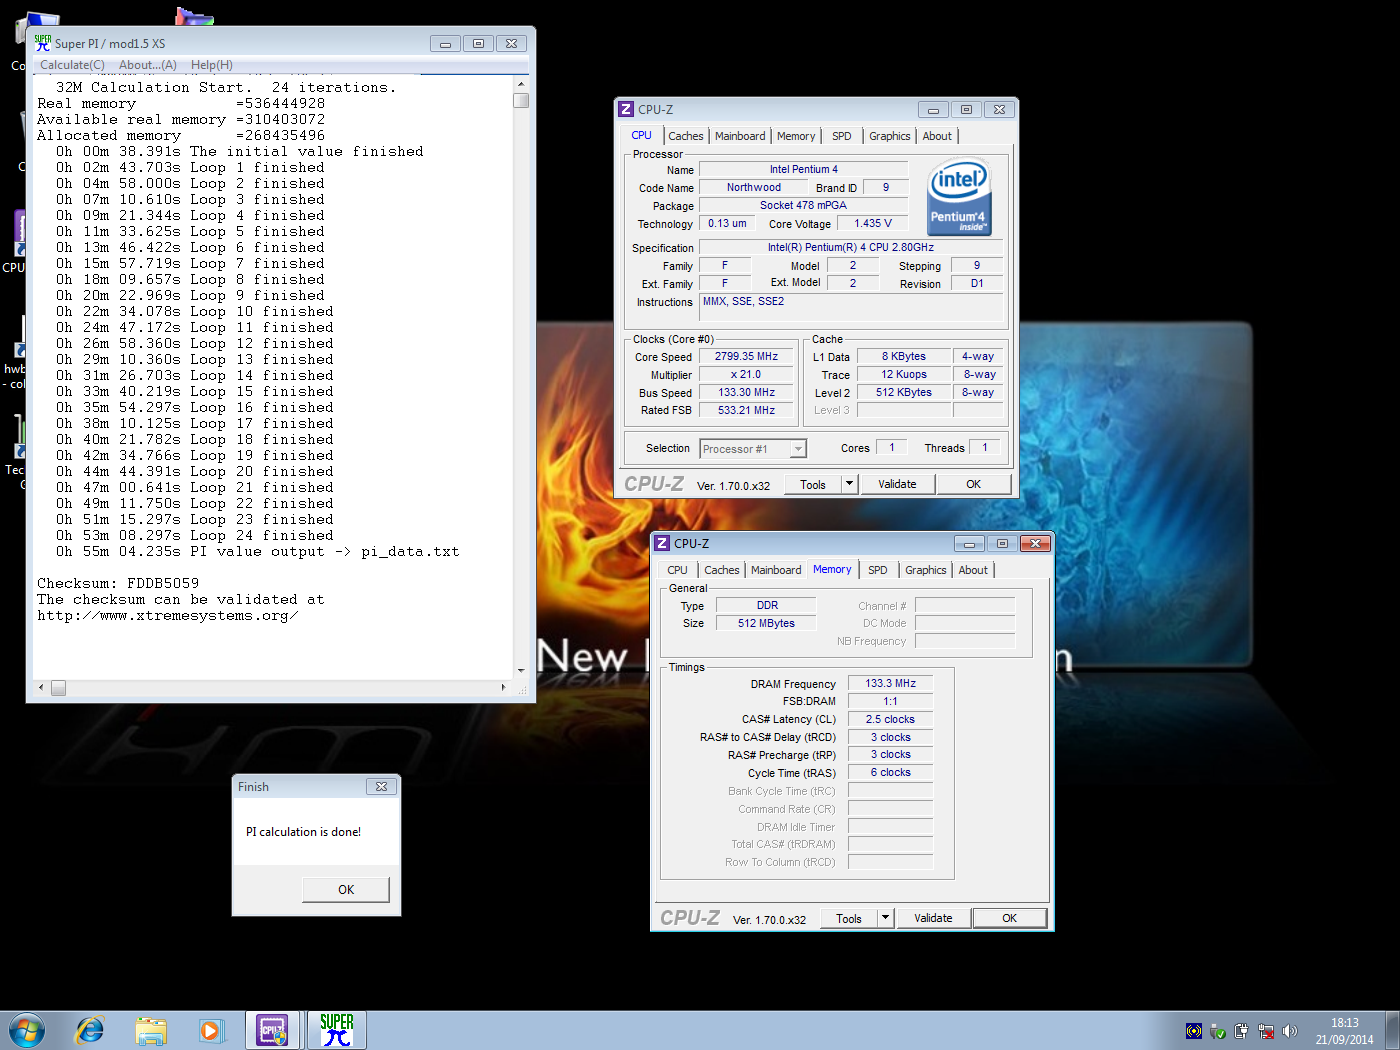1400x1050 pixels.
Task: Click the Code Name field Northwood
Action: (x=754, y=187)
